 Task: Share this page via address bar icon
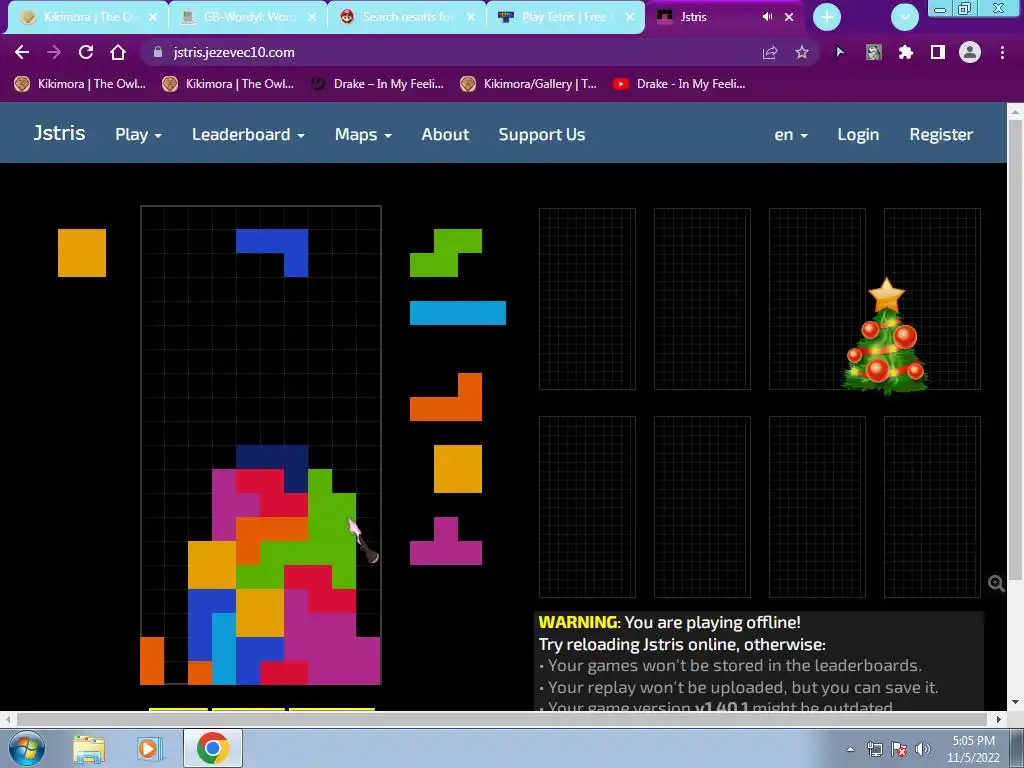tap(770, 52)
